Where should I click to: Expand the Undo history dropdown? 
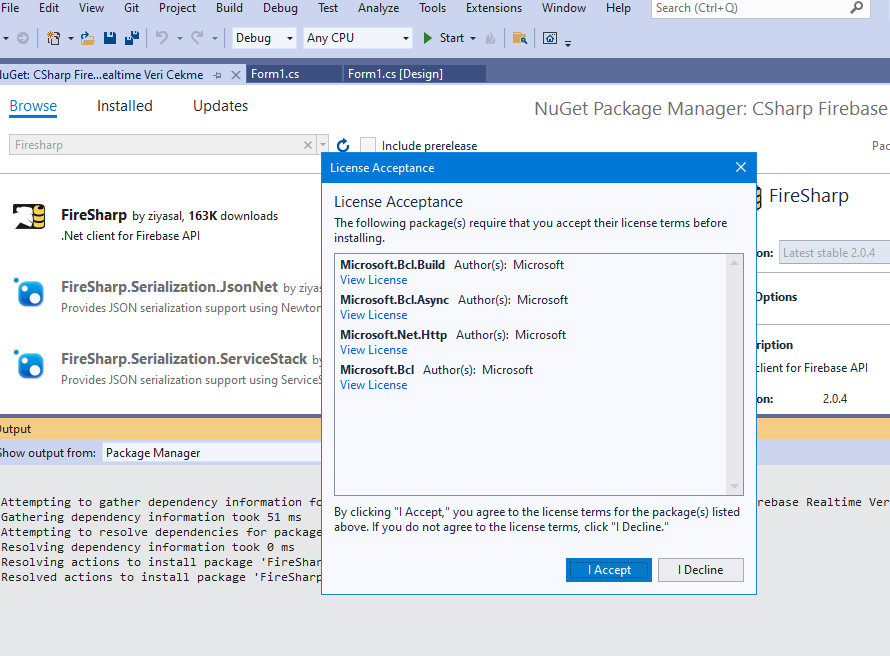(x=179, y=38)
